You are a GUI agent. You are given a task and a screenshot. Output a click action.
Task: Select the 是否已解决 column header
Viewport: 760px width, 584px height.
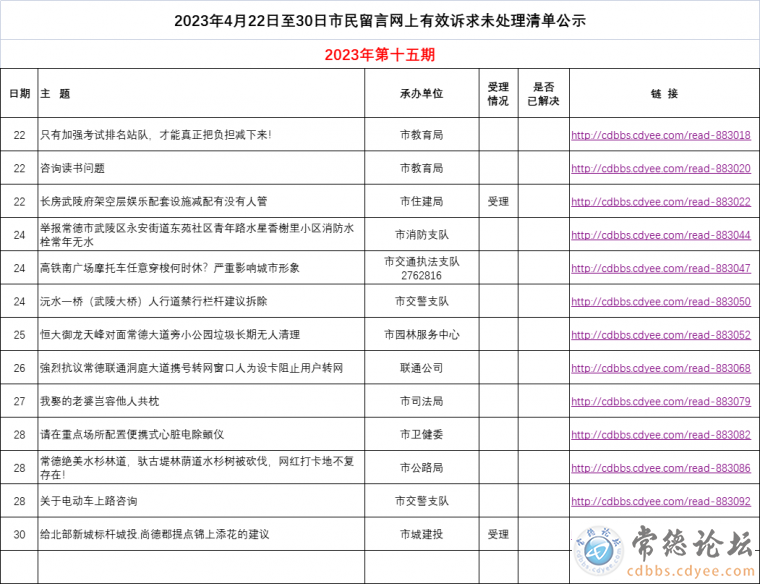tap(543, 94)
